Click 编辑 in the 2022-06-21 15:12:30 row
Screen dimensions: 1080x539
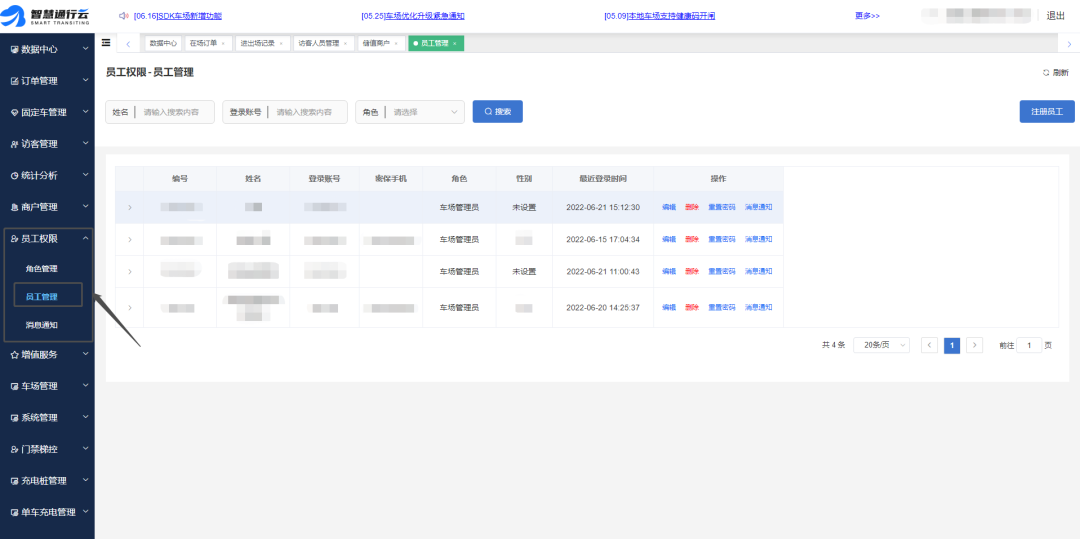(x=669, y=207)
